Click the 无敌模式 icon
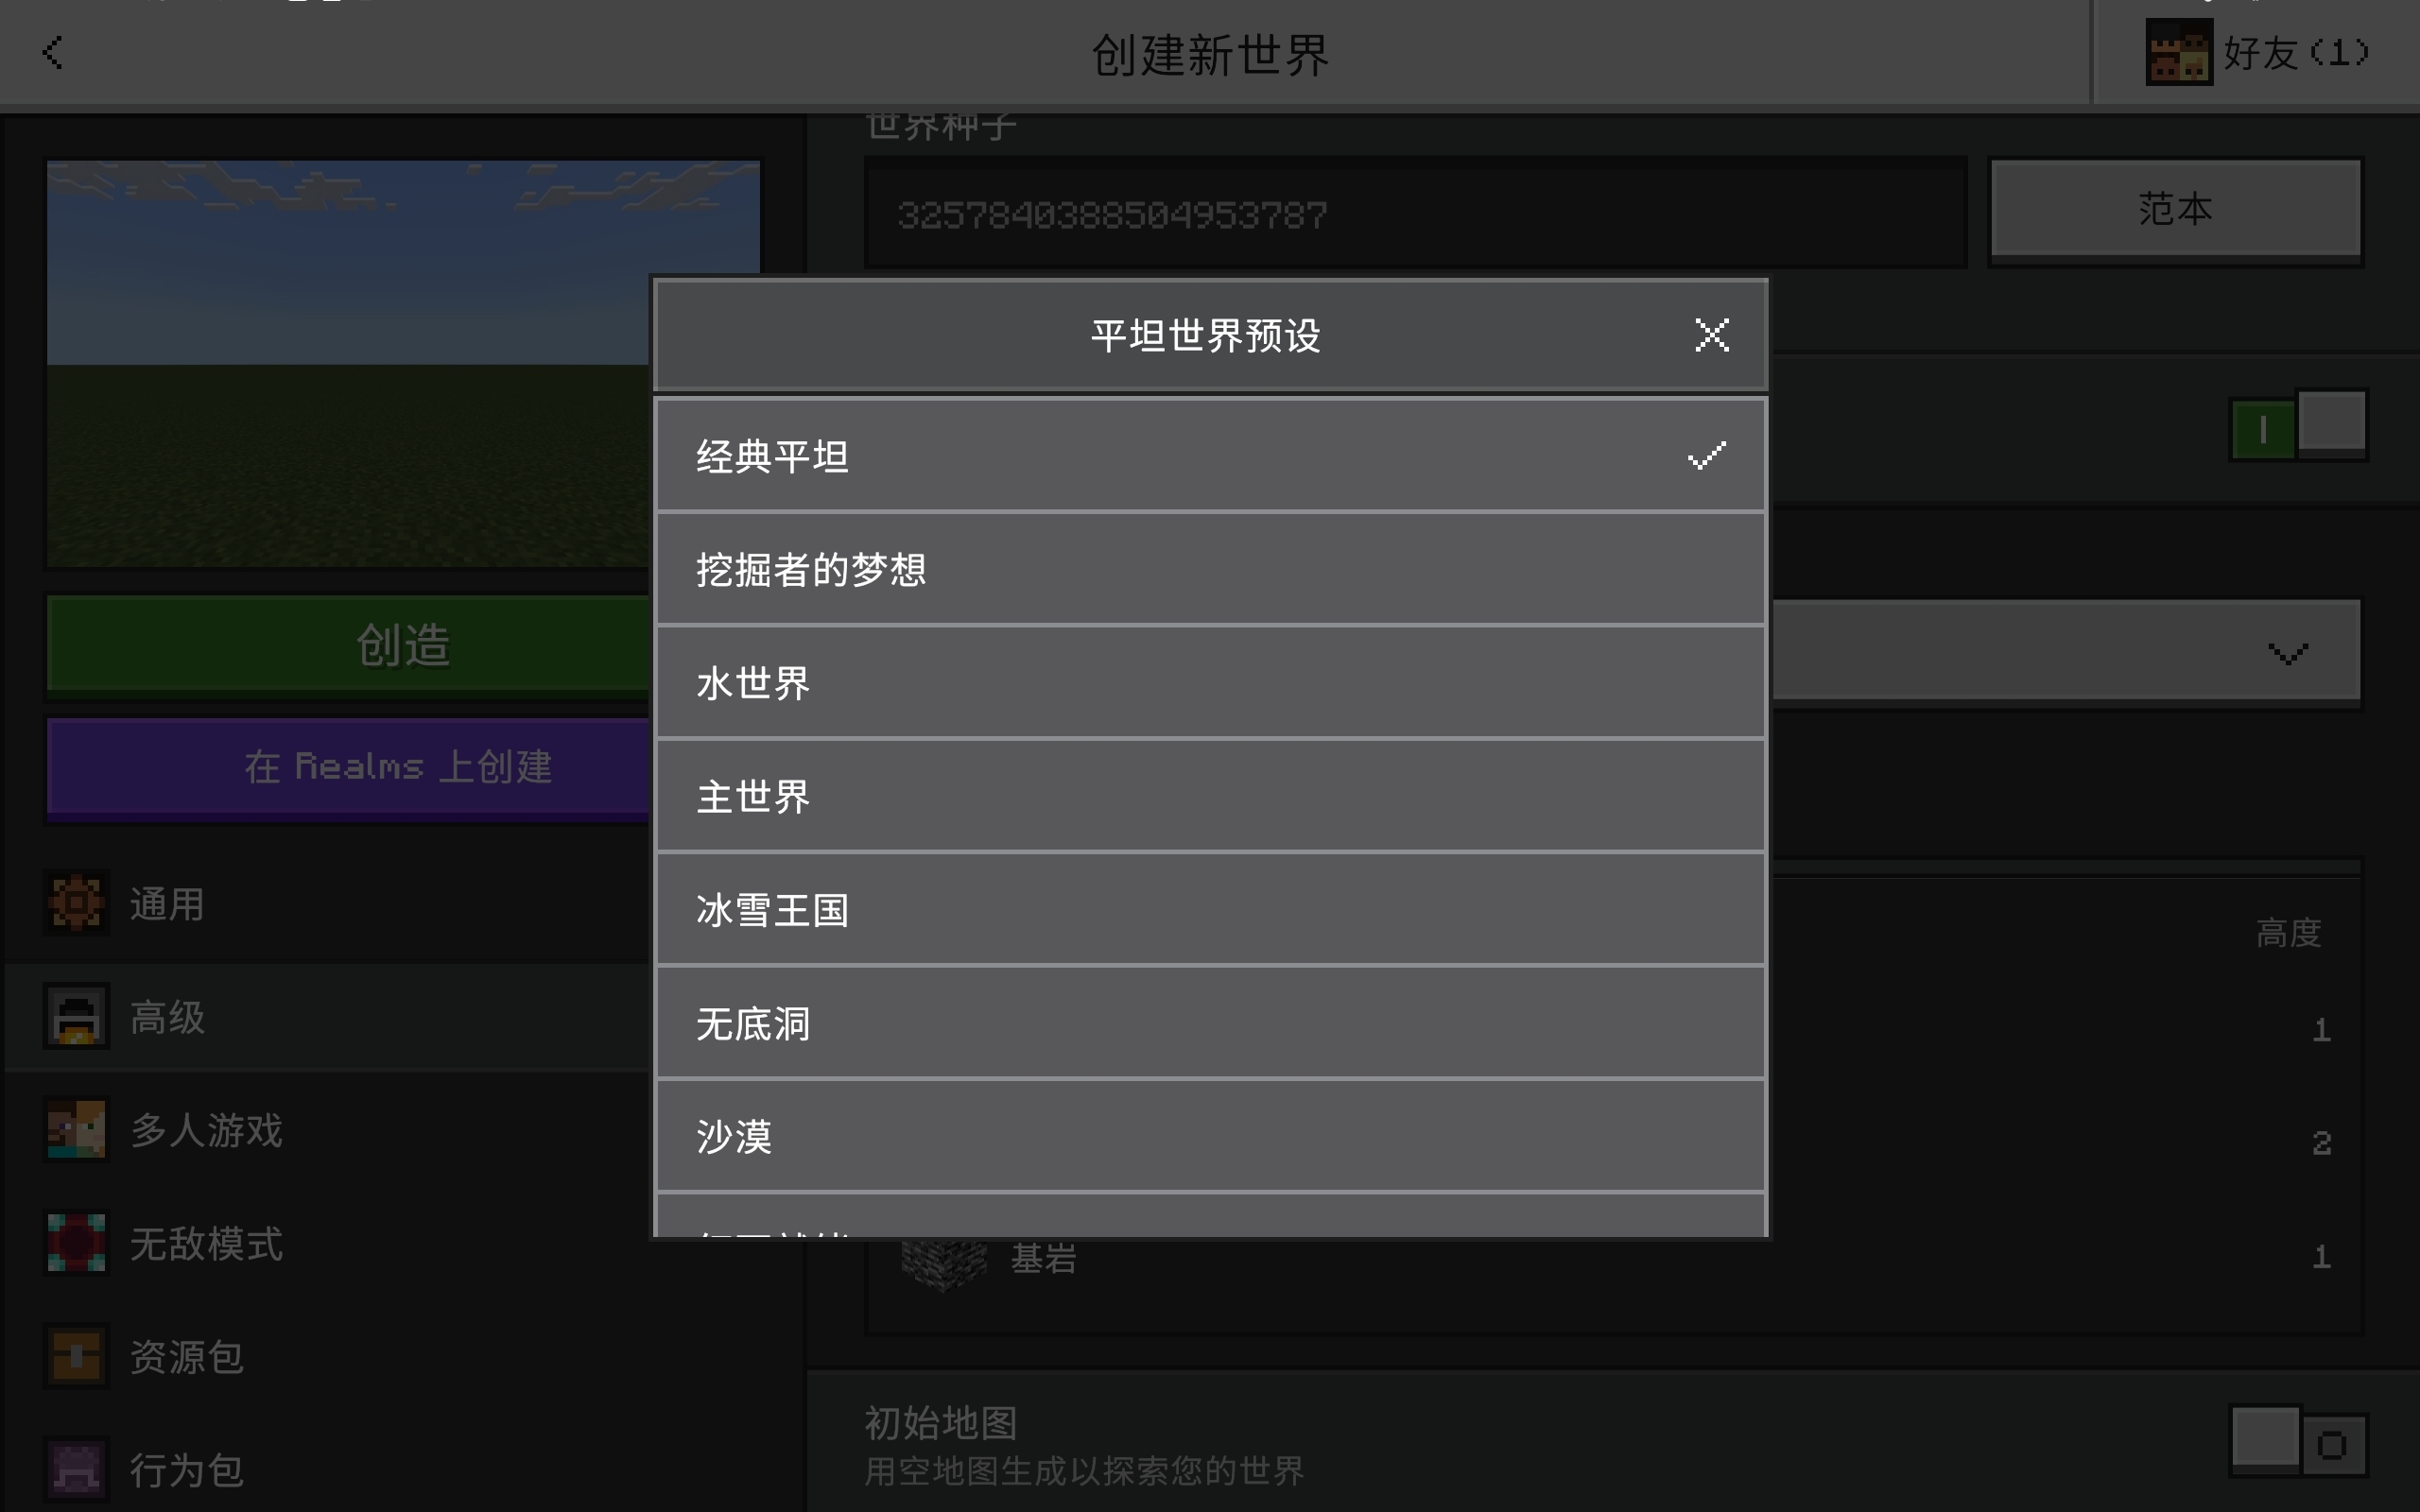The width and height of the screenshot is (2420, 1512). [x=76, y=1244]
